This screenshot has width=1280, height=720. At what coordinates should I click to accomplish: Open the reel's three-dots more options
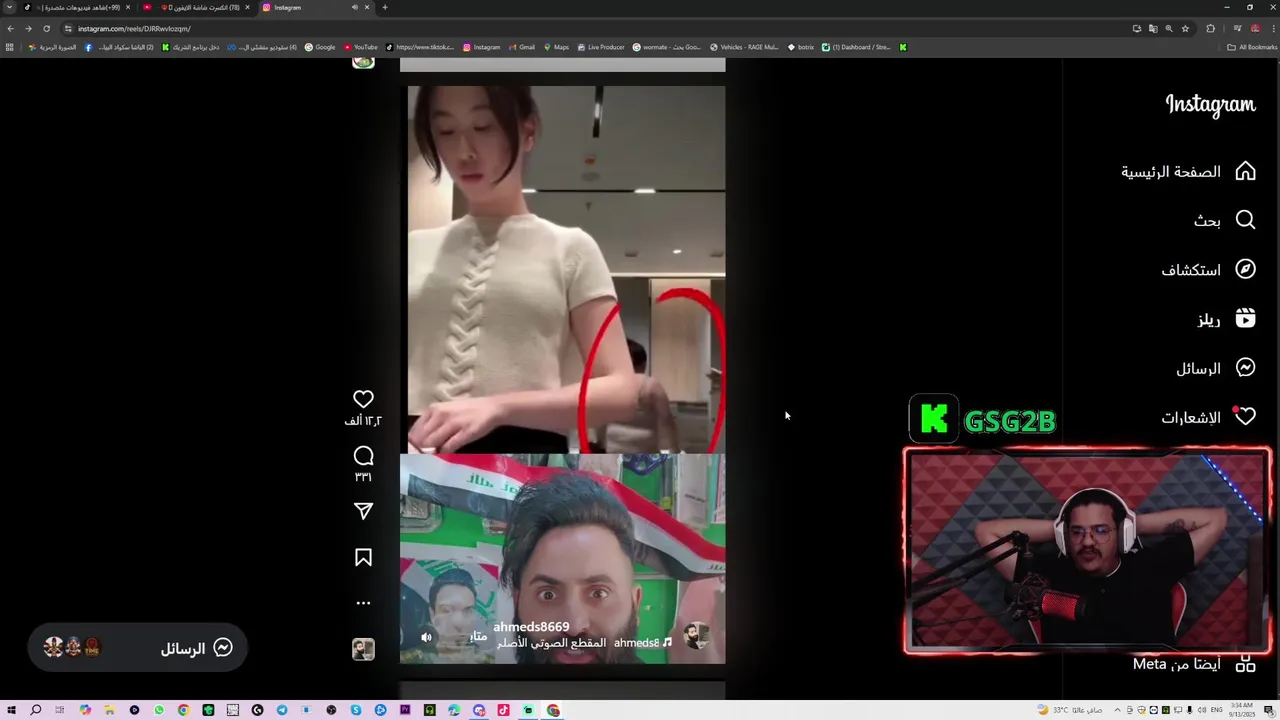pos(363,603)
